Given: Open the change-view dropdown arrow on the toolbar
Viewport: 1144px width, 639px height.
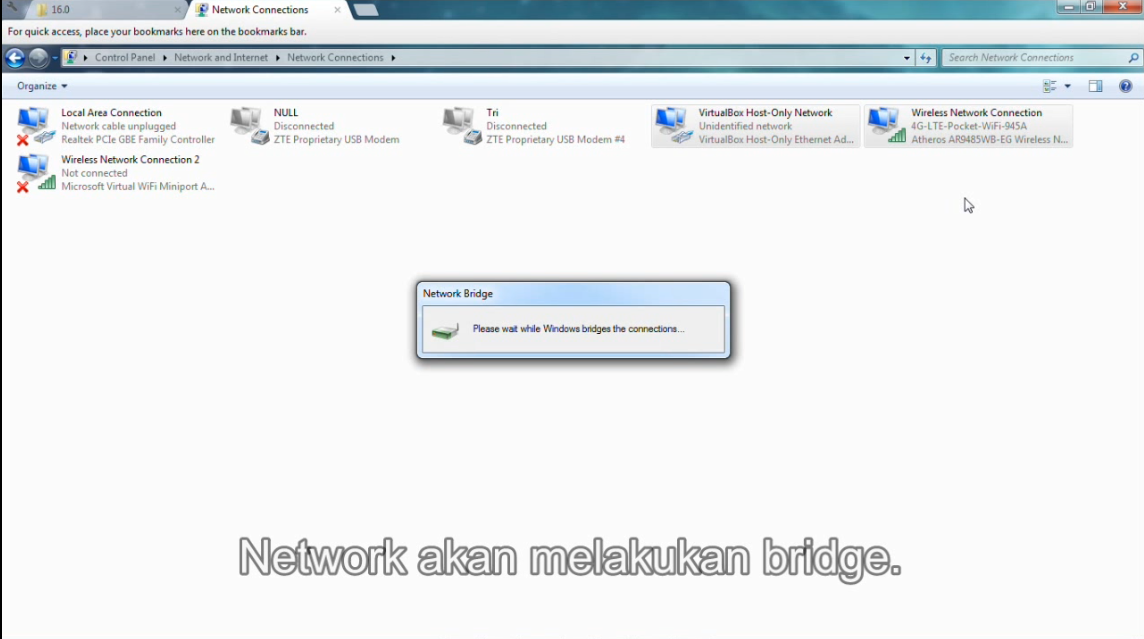Looking at the screenshot, I should (1070, 85).
